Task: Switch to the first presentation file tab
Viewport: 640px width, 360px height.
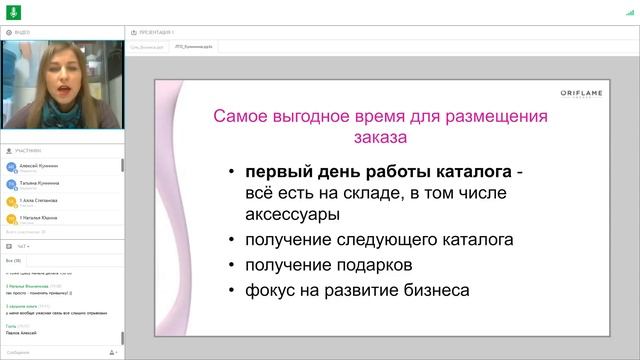Action: (147, 47)
